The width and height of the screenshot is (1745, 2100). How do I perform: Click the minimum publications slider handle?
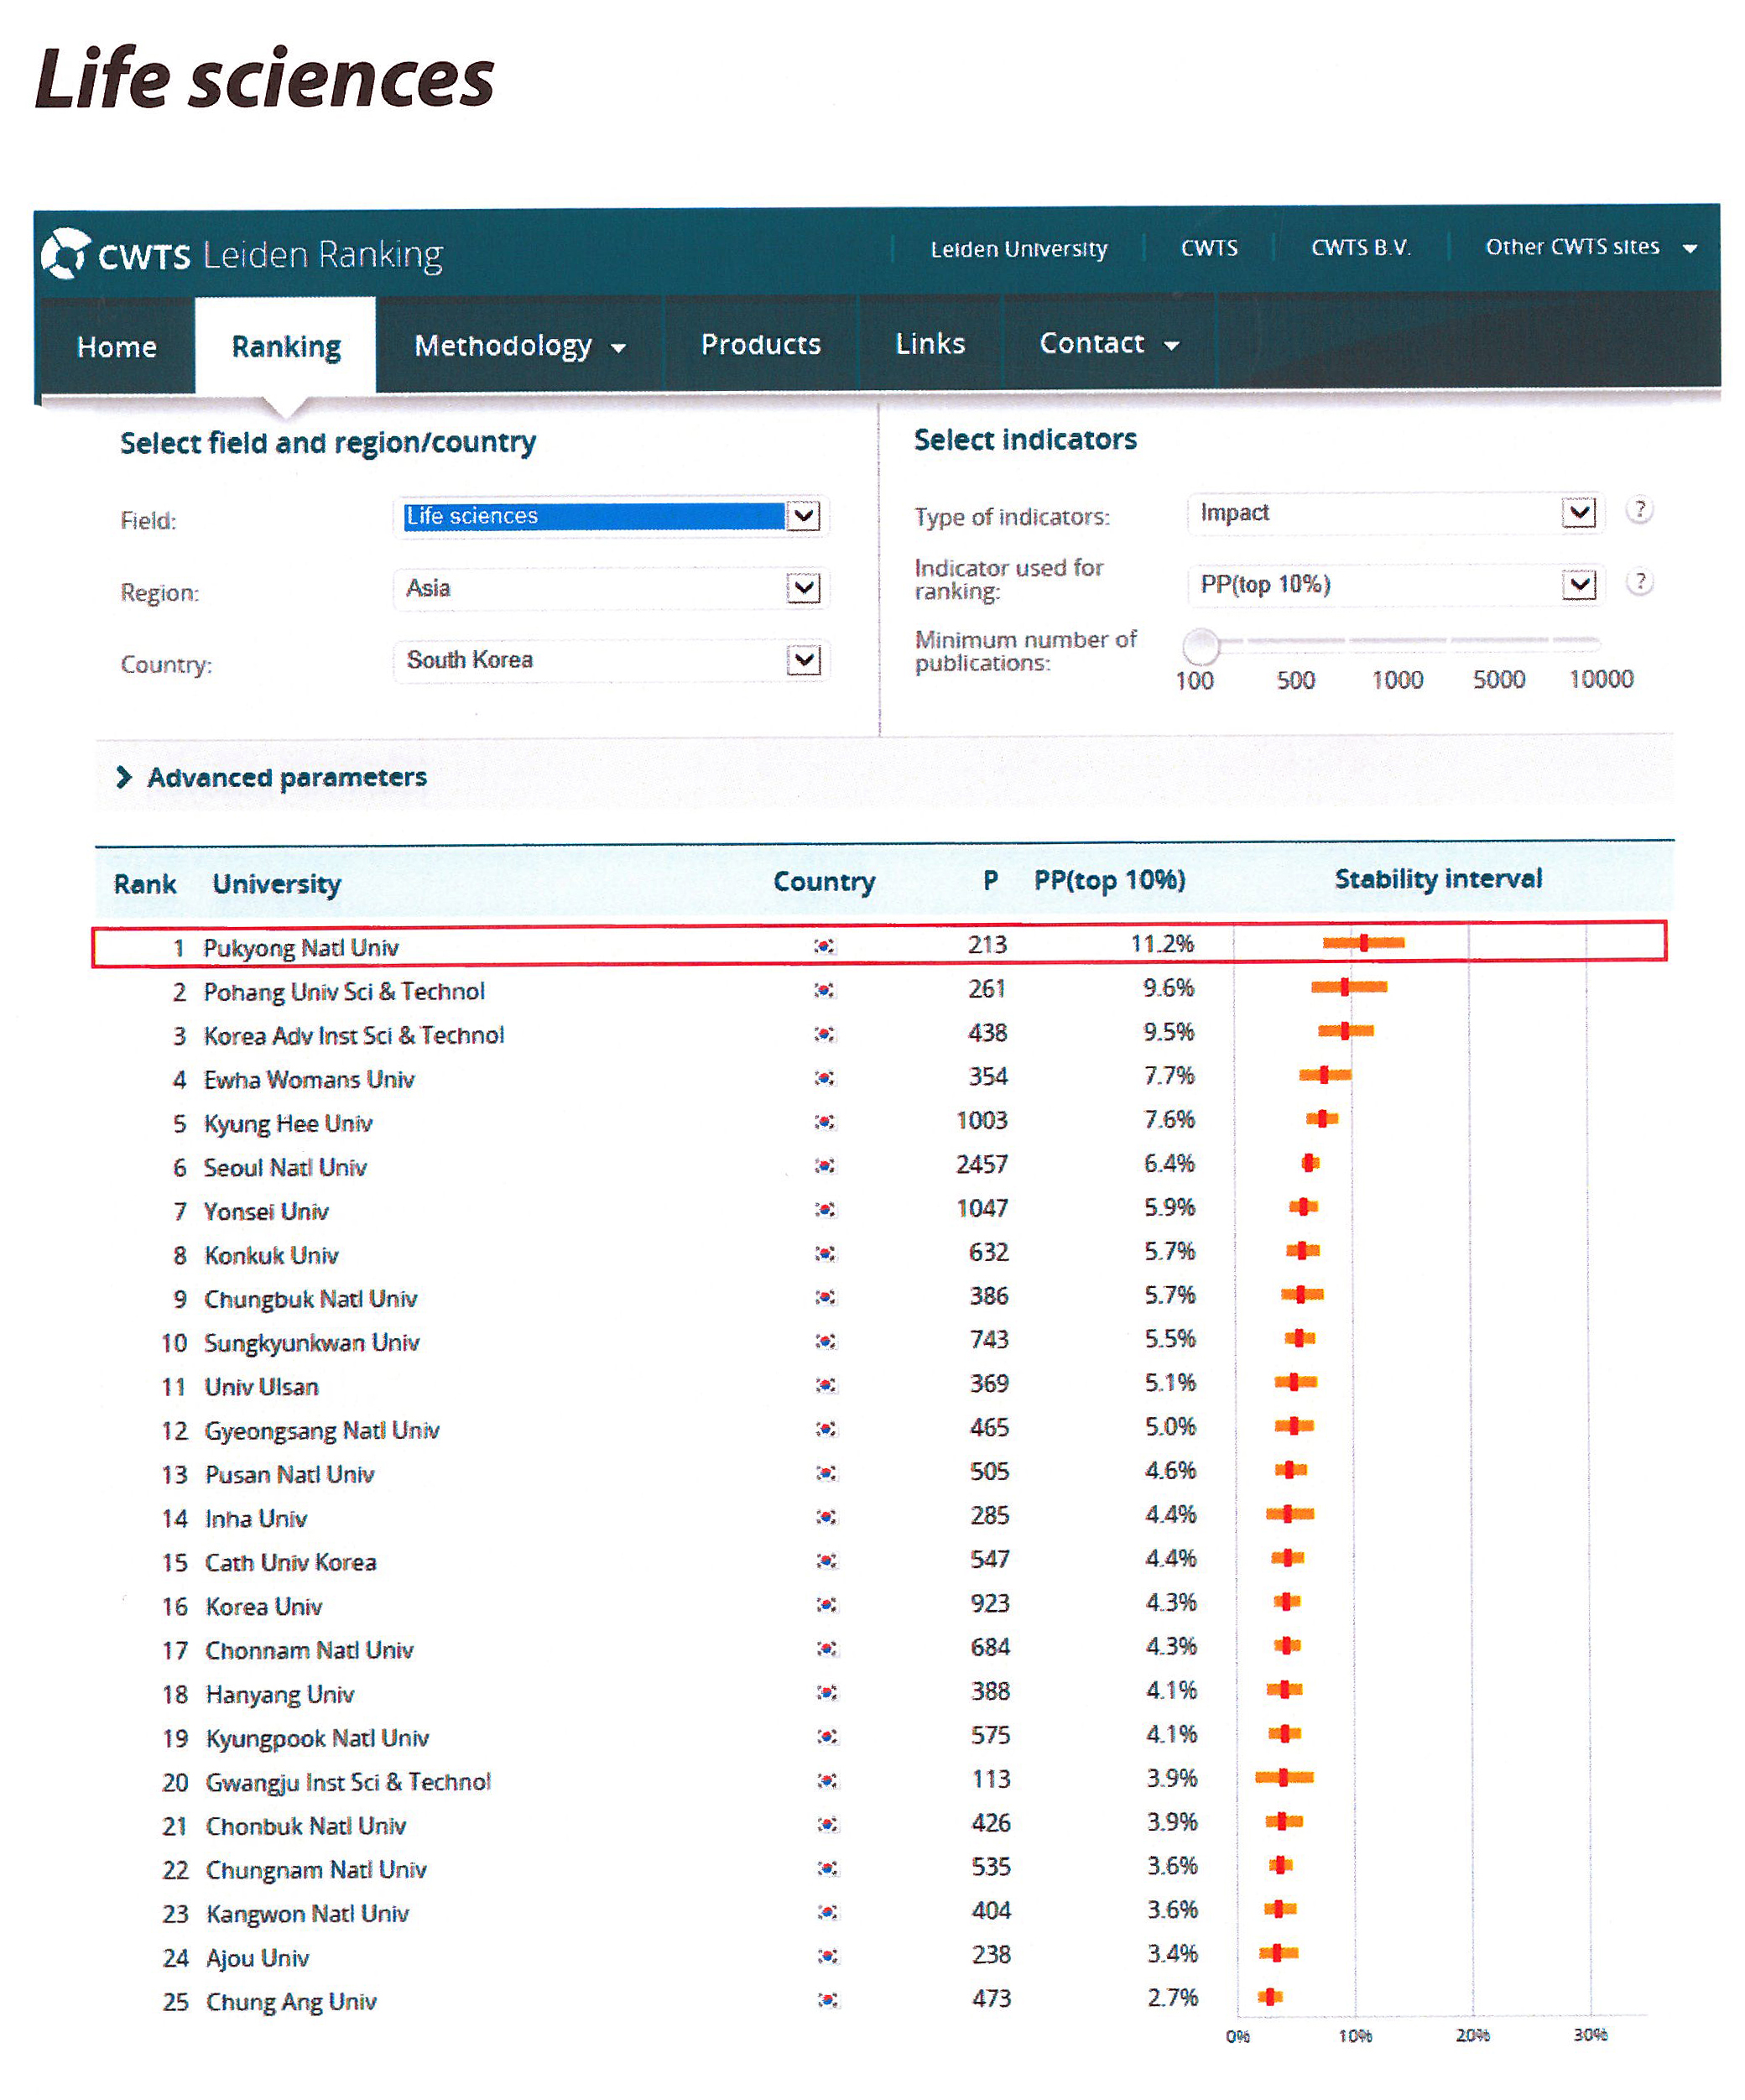1200,646
